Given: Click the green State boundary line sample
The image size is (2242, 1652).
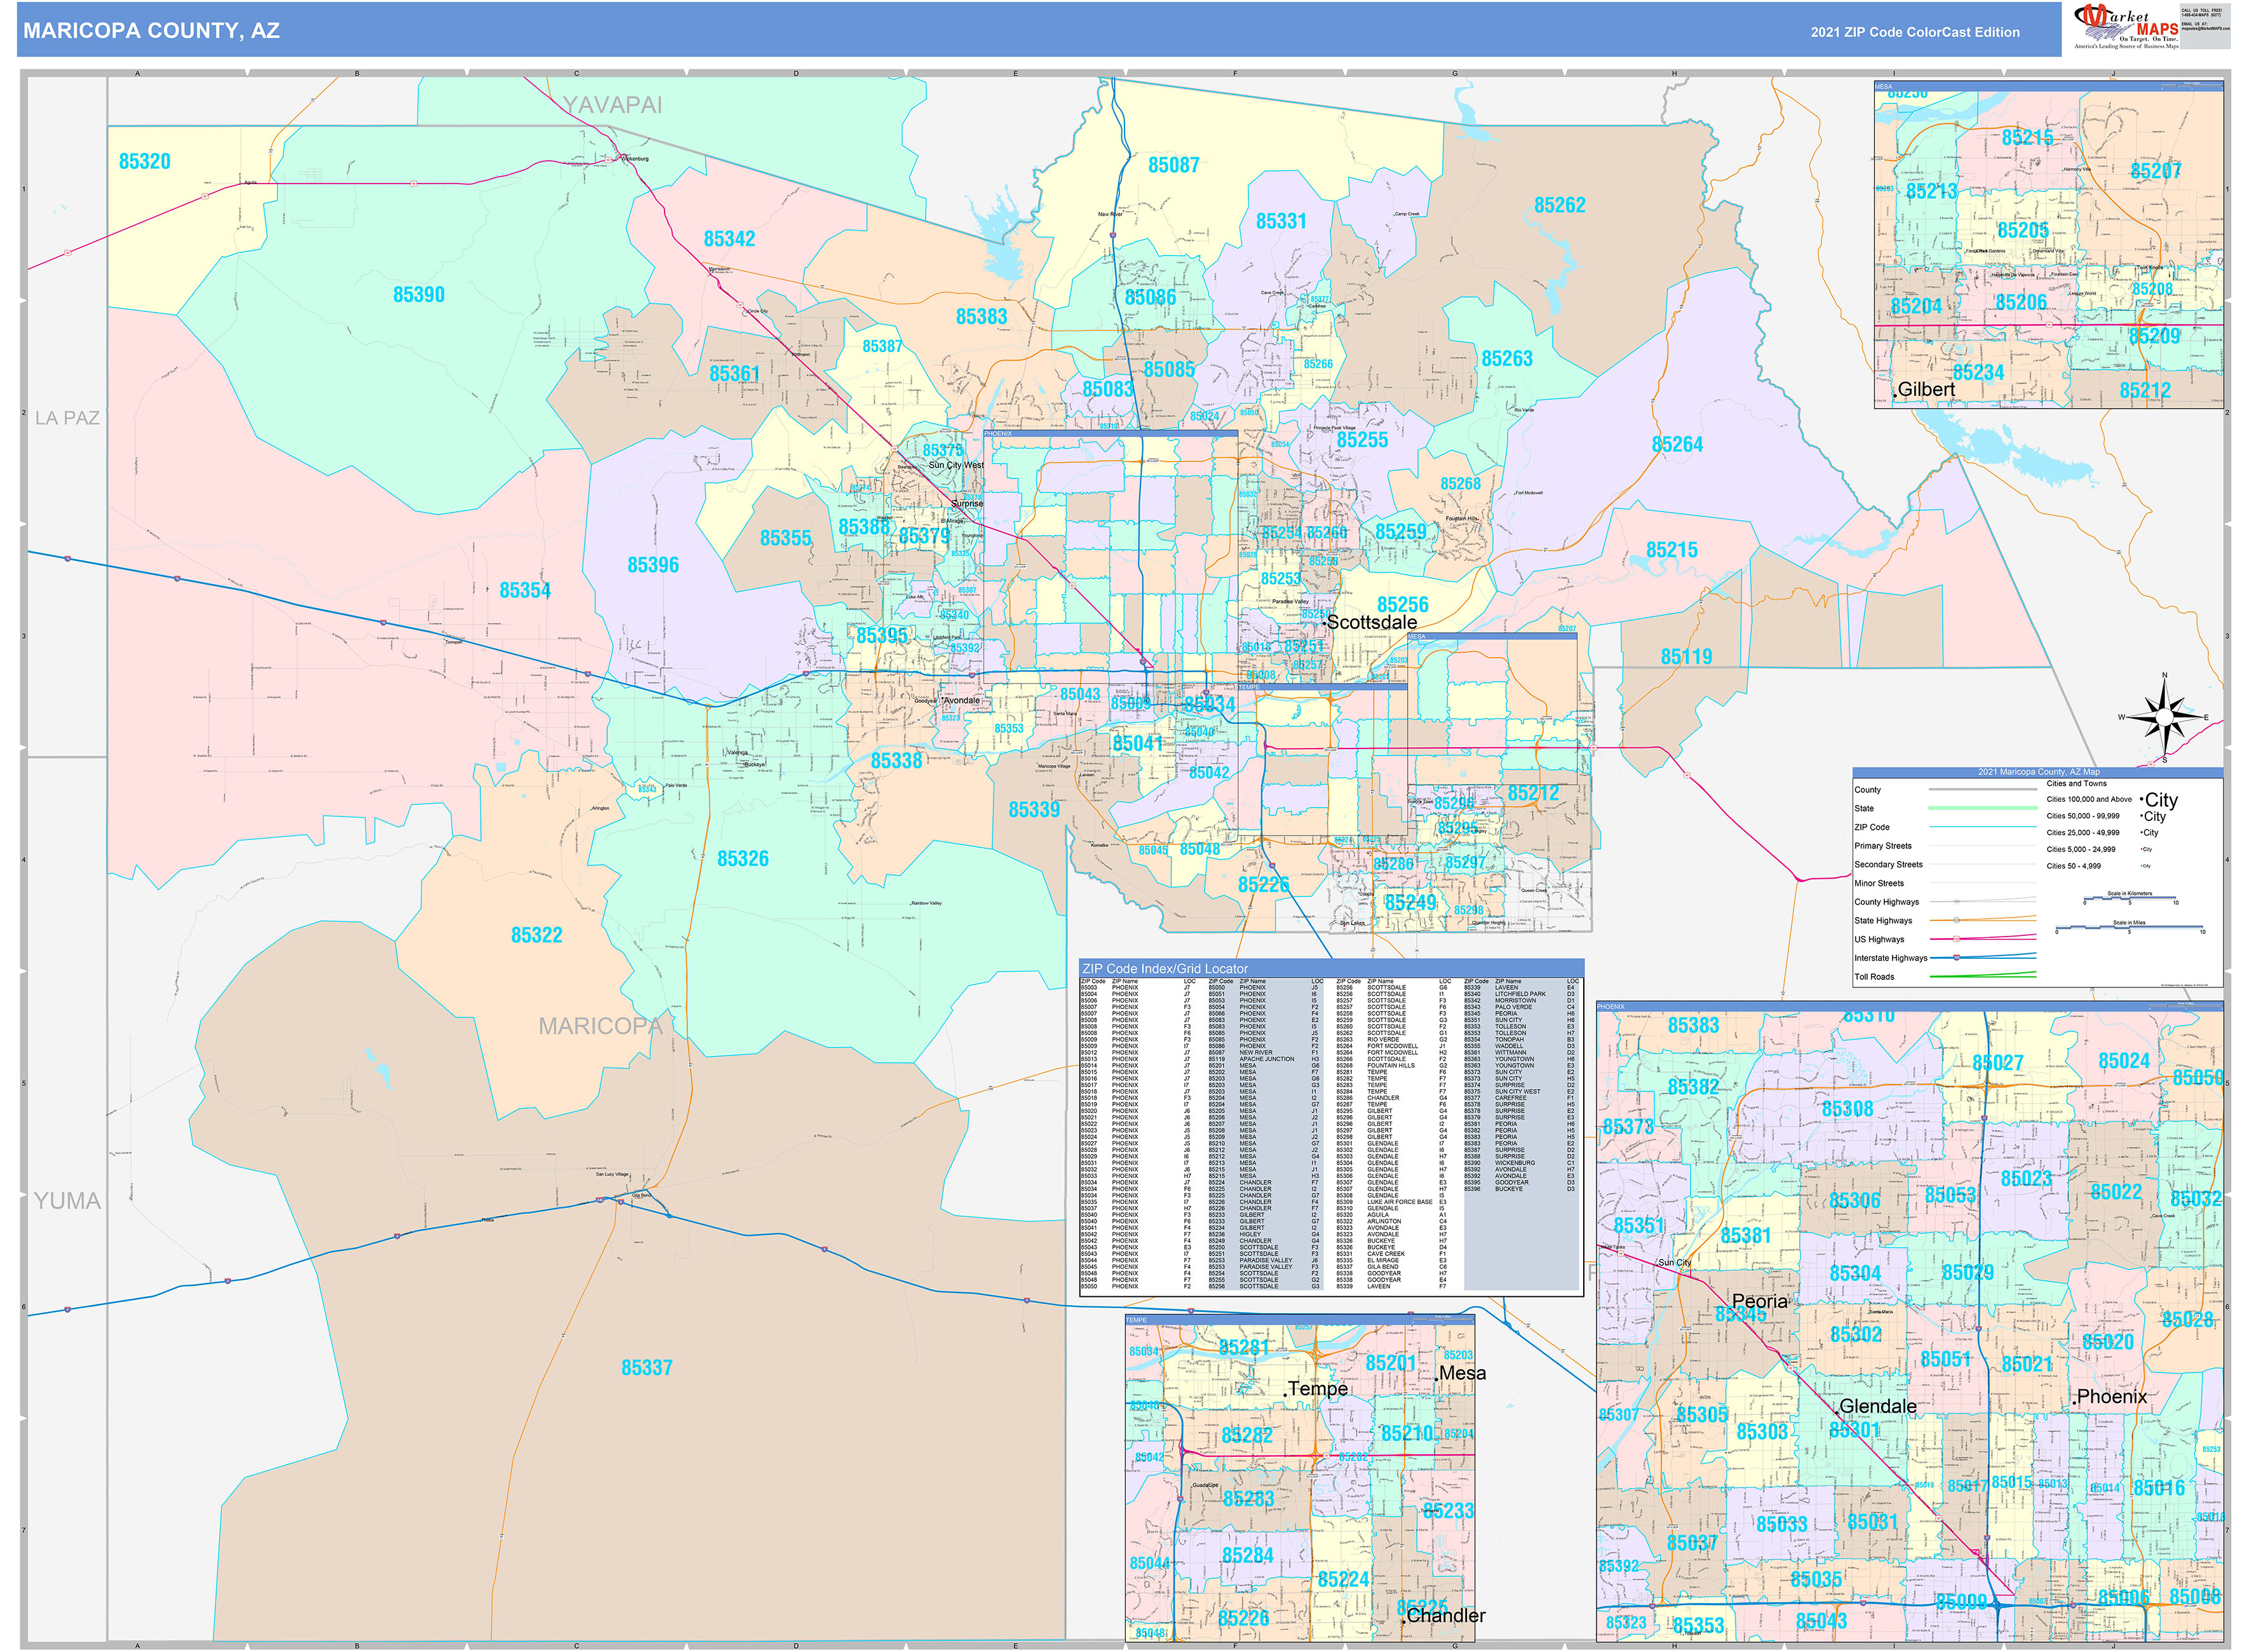Looking at the screenshot, I should 1982,808.
